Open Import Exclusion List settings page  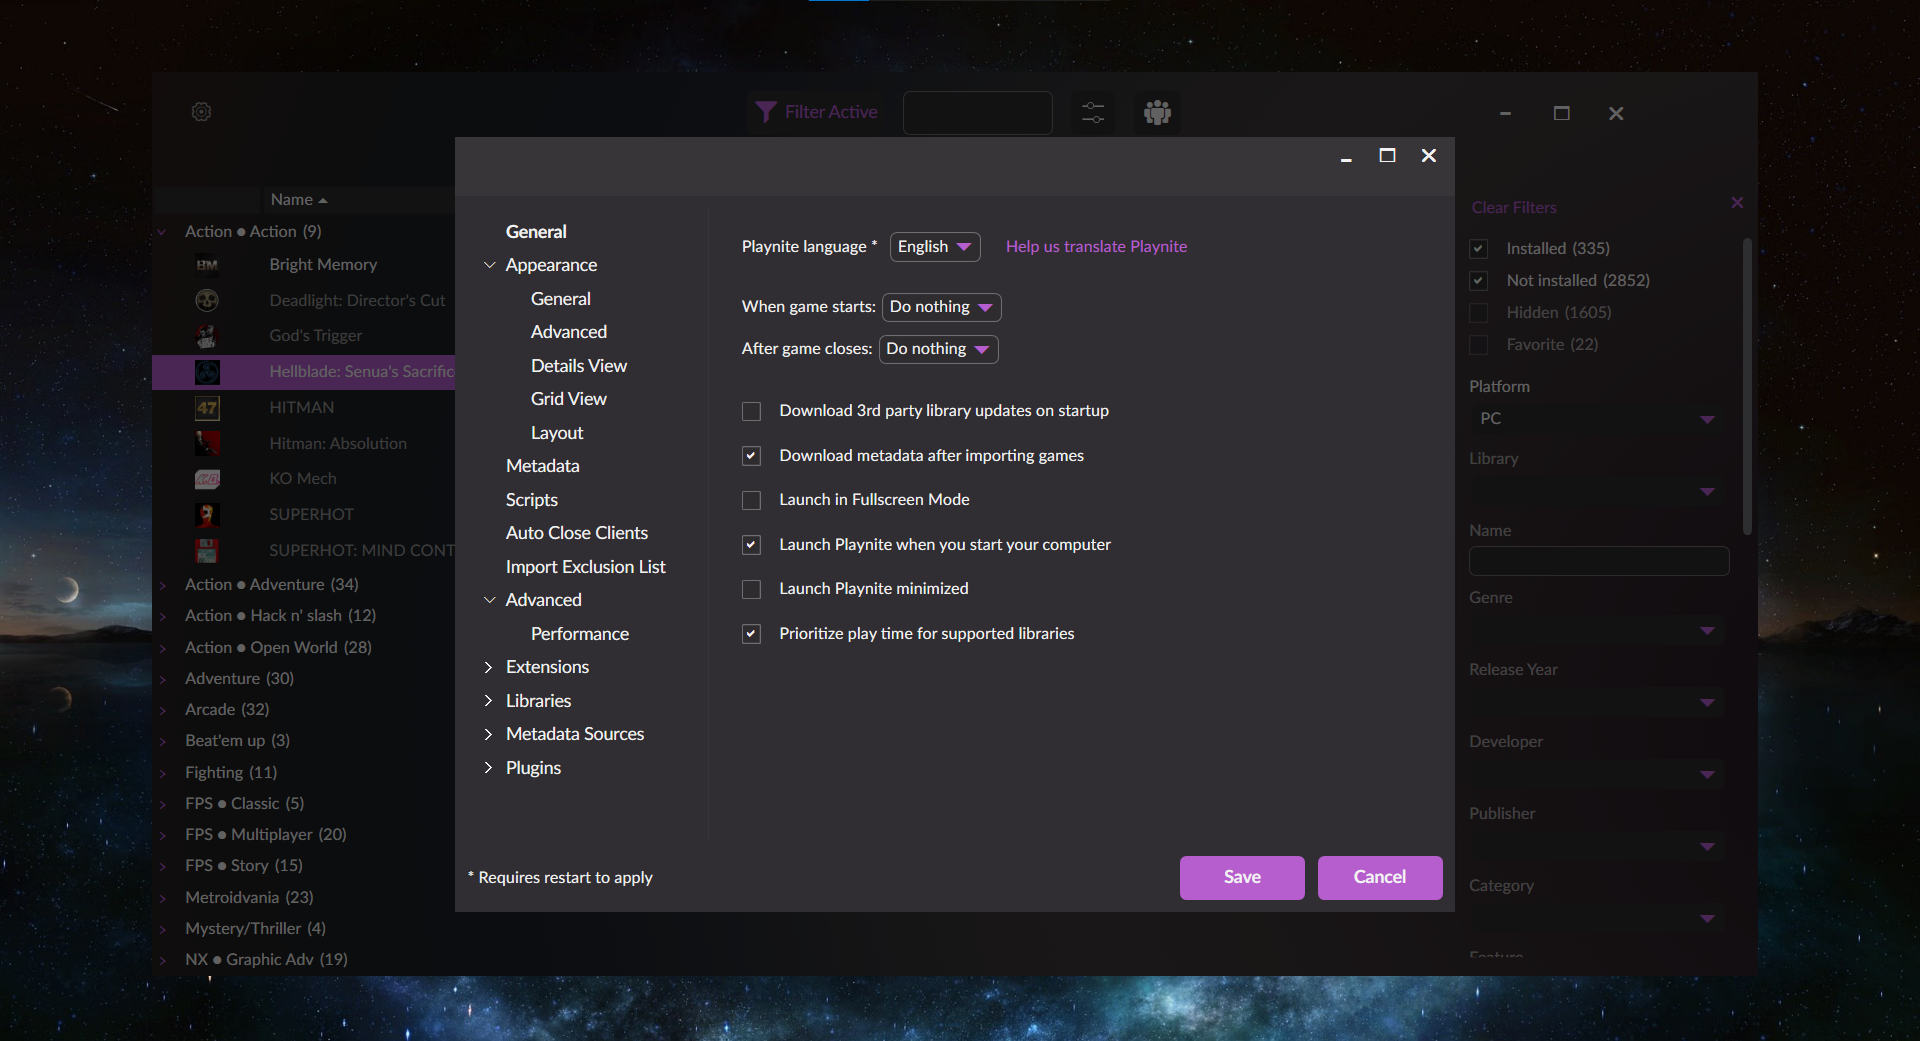pyautogui.click(x=586, y=567)
